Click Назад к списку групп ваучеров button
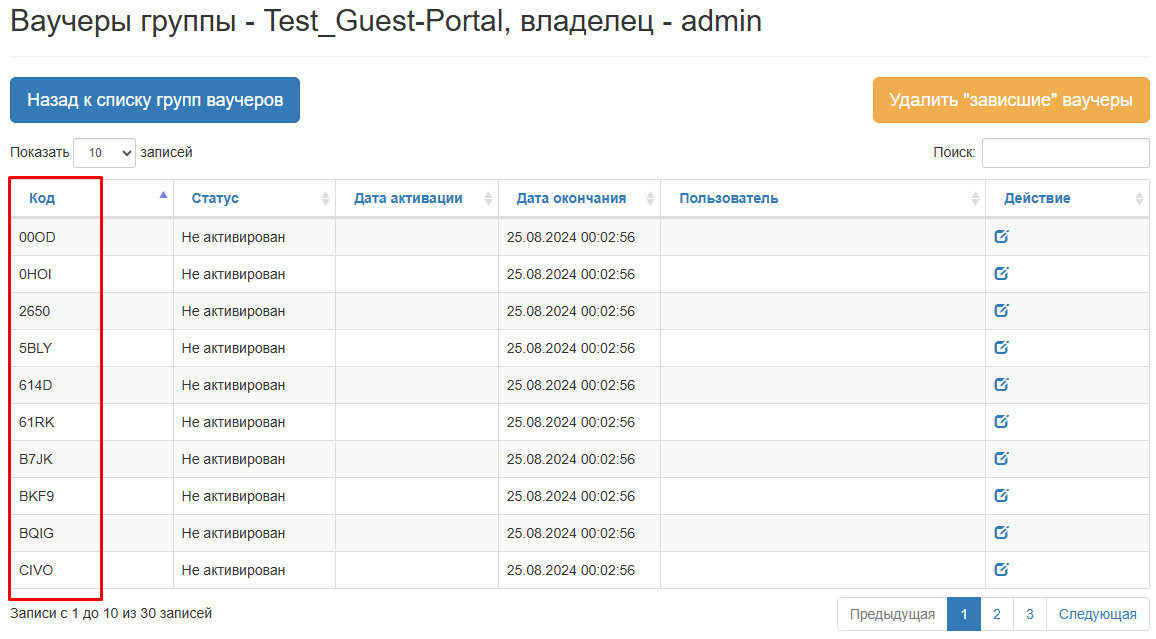The image size is (1156, 639). click(x=155, y=100)
